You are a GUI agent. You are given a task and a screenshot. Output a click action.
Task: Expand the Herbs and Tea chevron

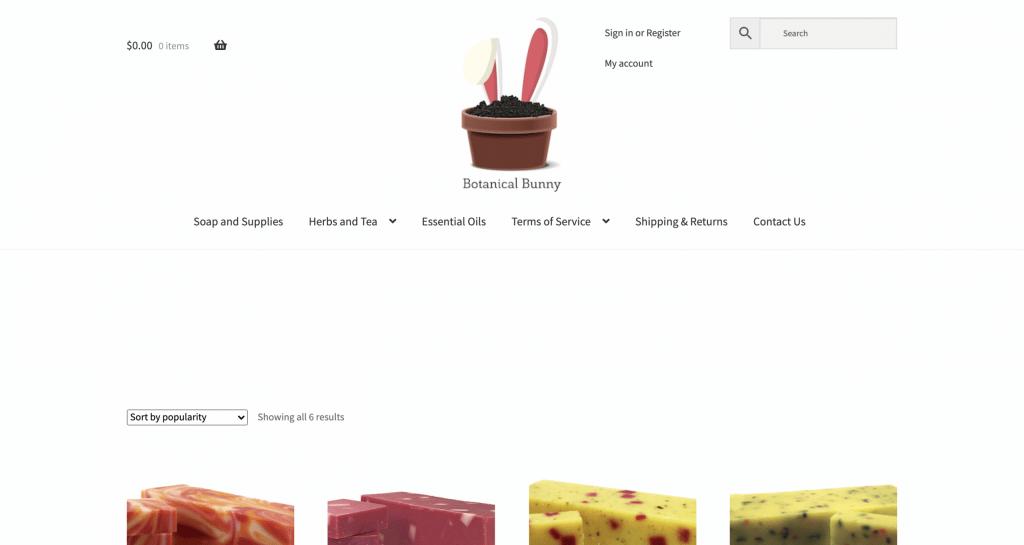[x=392, y=221]
